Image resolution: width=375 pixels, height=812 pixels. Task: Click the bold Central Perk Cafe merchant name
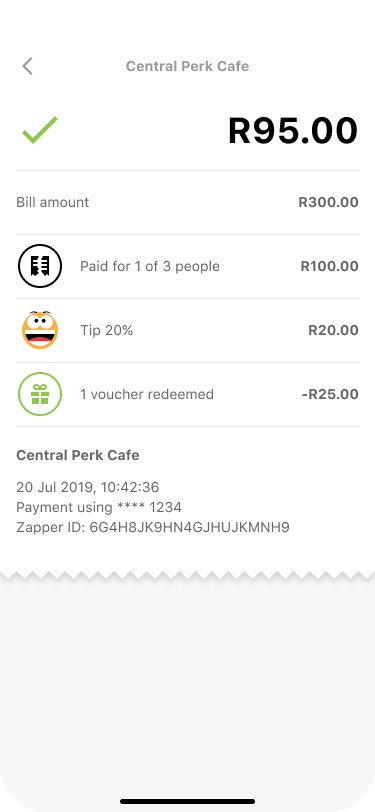pos(78,455)
